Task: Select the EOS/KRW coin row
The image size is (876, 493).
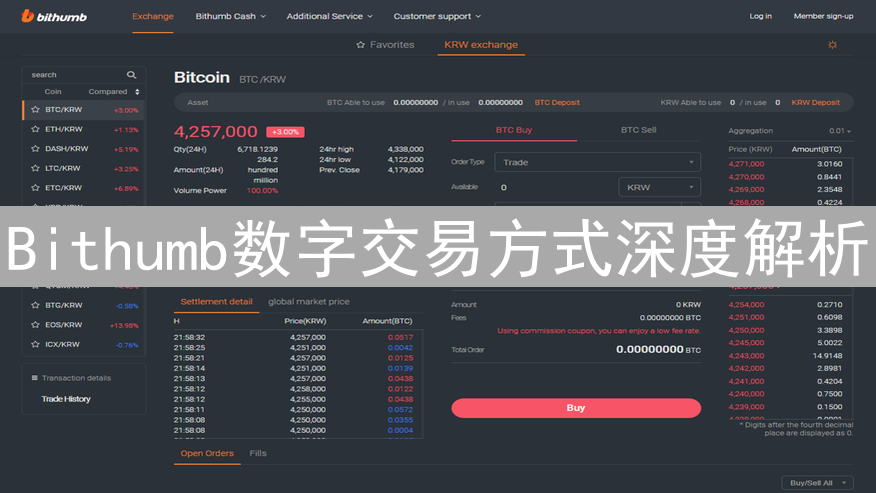Action: pos(84,325)
